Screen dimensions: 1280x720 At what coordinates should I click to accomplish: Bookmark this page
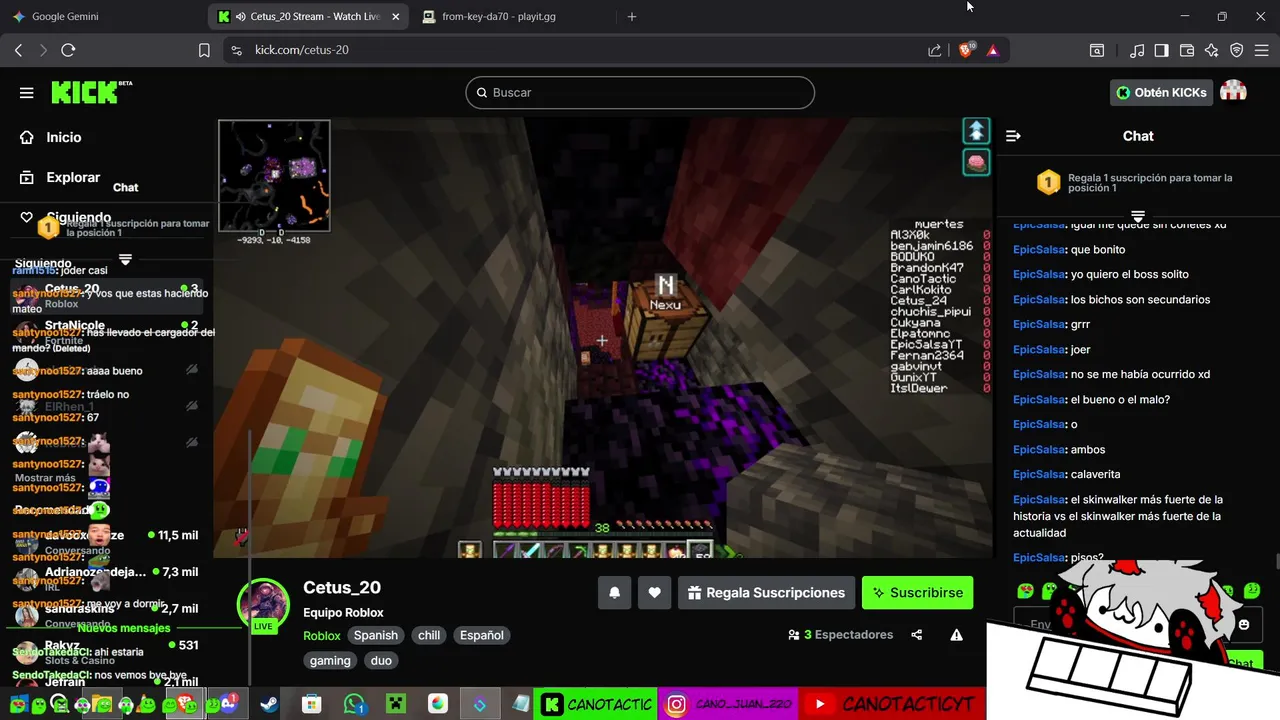click(x=204, y=50)
